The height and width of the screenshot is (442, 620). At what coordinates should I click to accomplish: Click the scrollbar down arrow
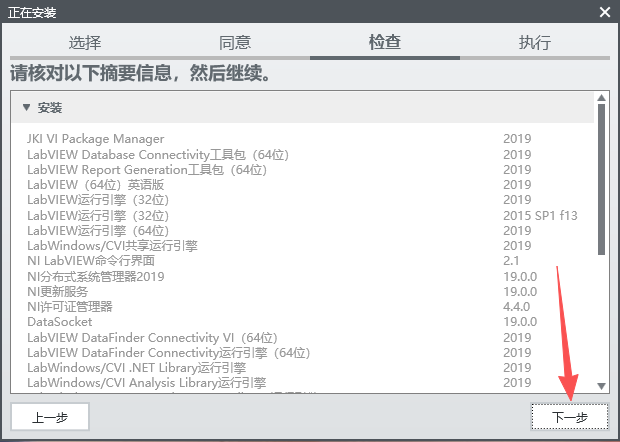(x=601, y=385)
